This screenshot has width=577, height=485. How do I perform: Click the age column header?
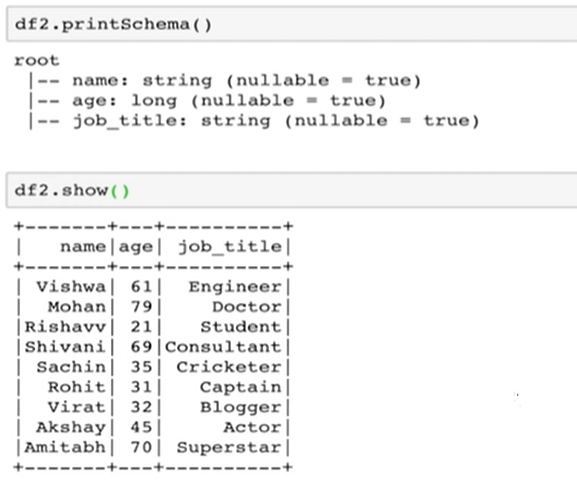tap(136, 247)
